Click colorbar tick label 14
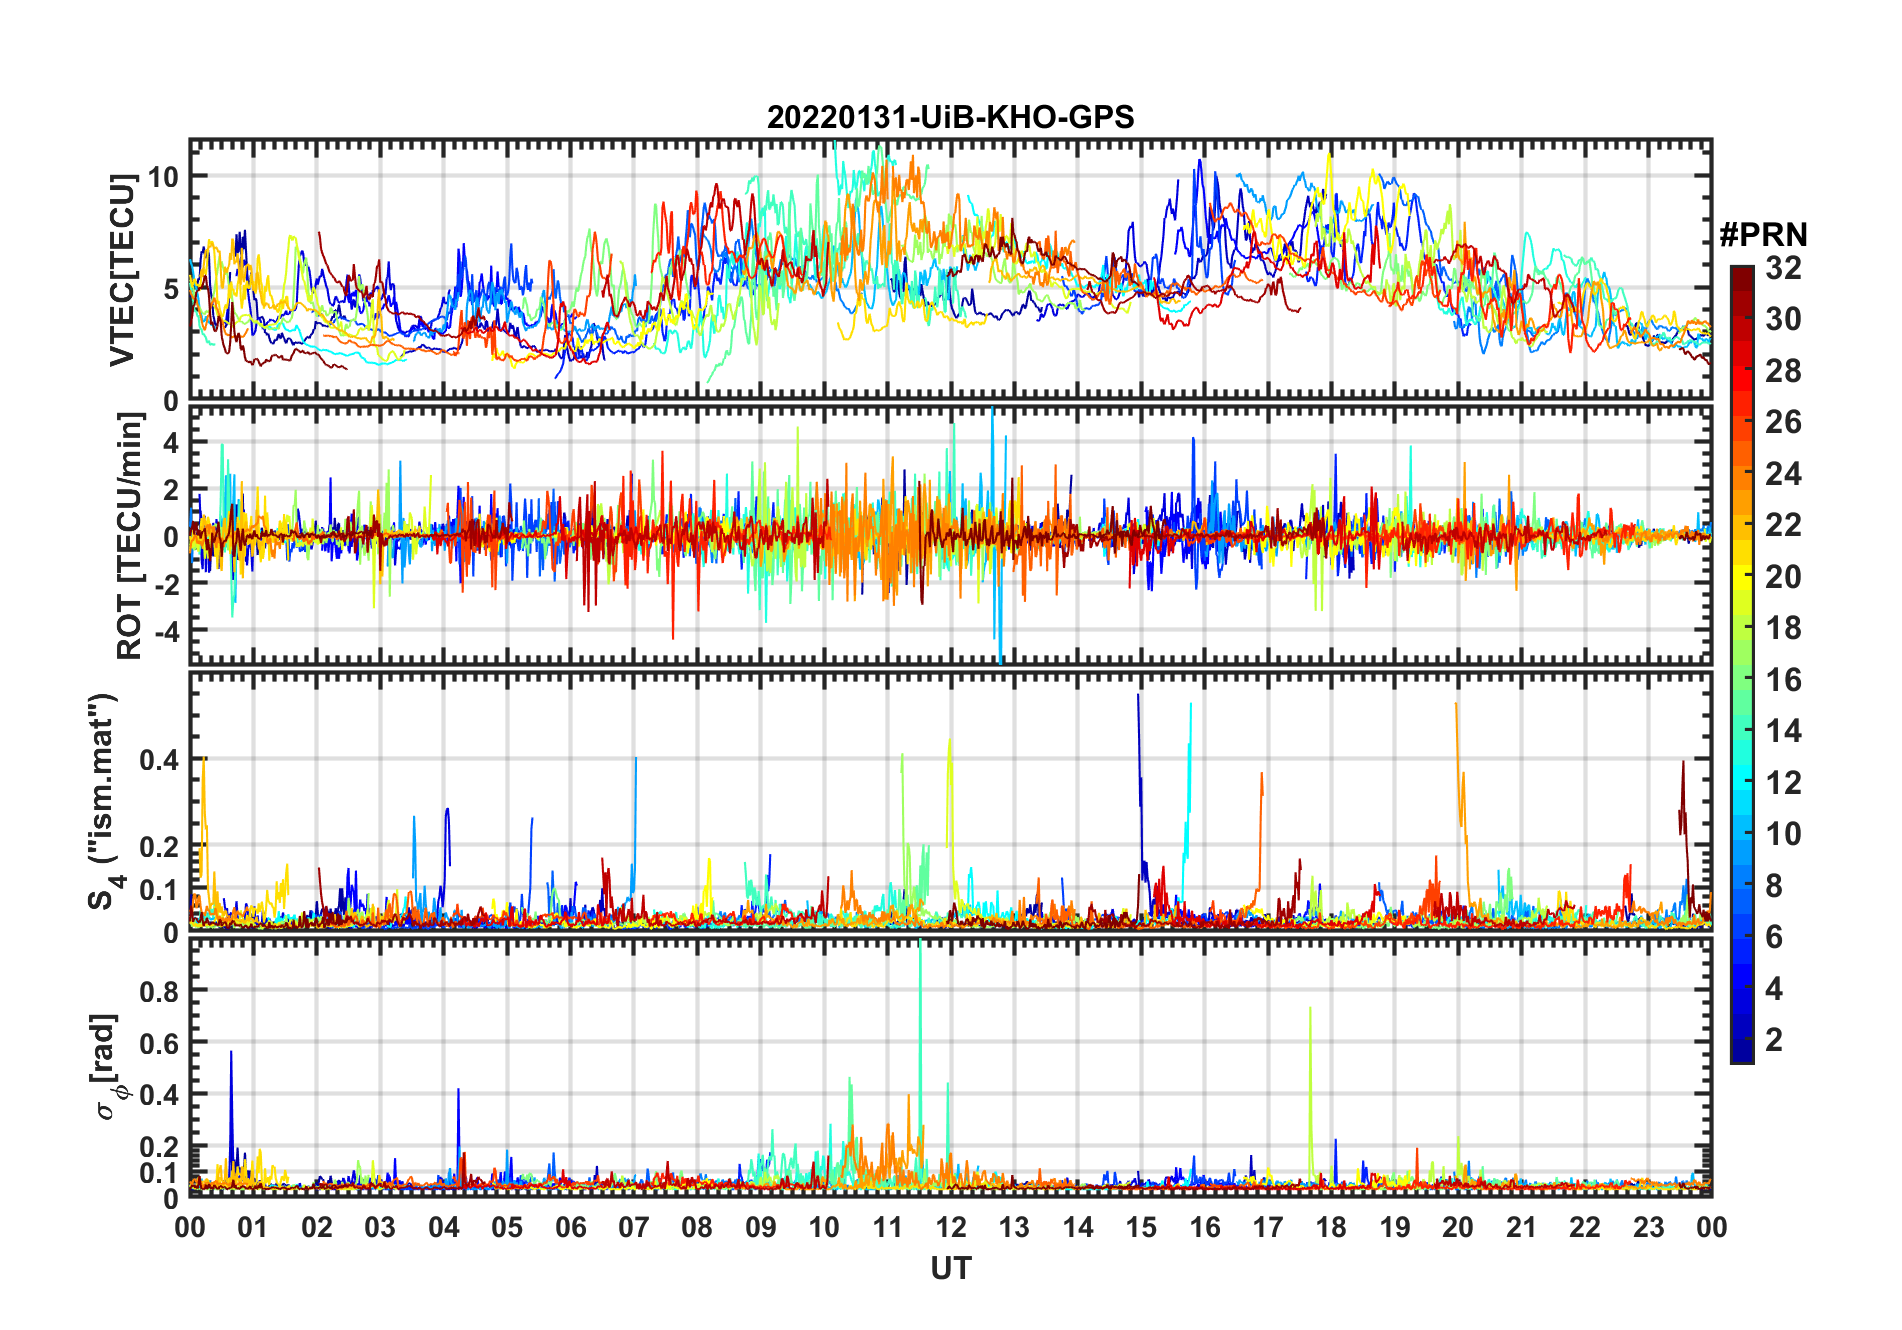 1783,731
